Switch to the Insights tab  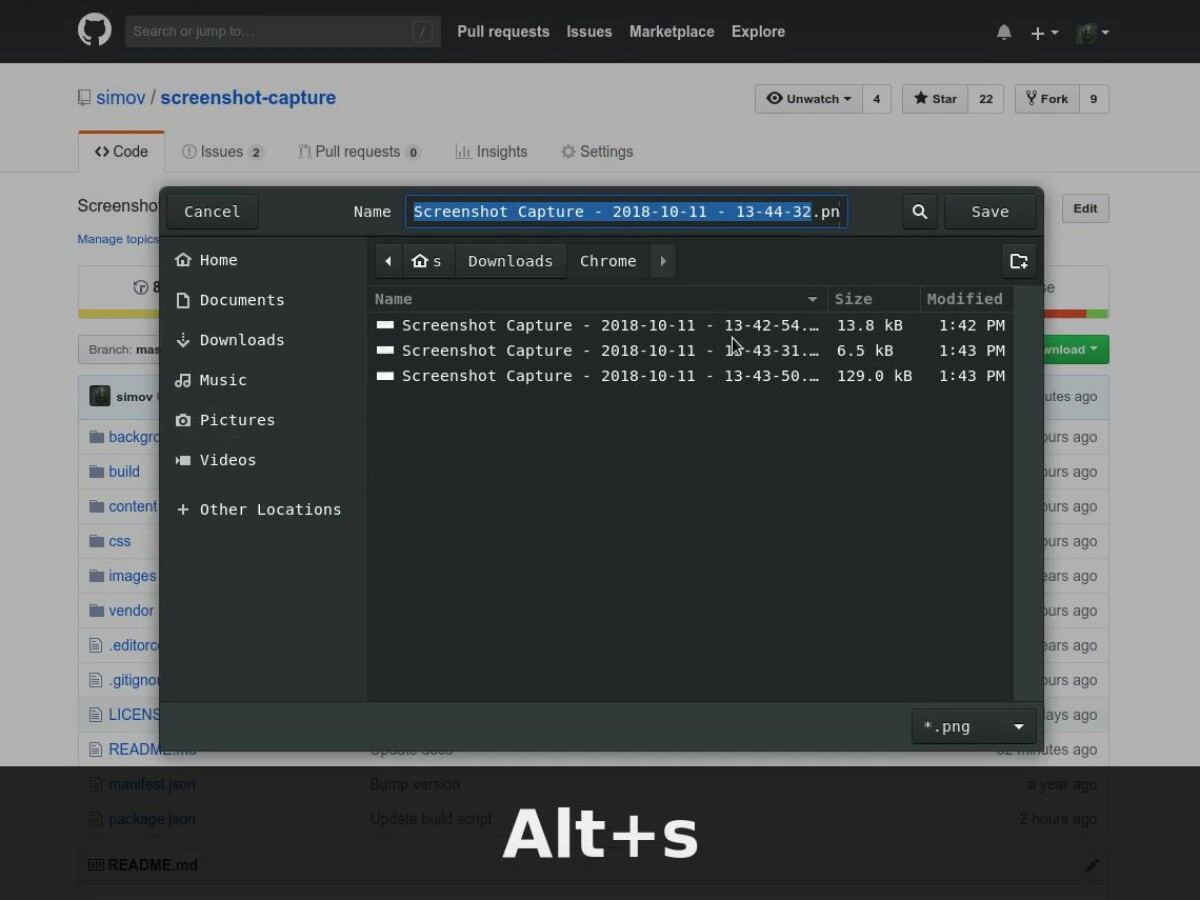point(491,152)
